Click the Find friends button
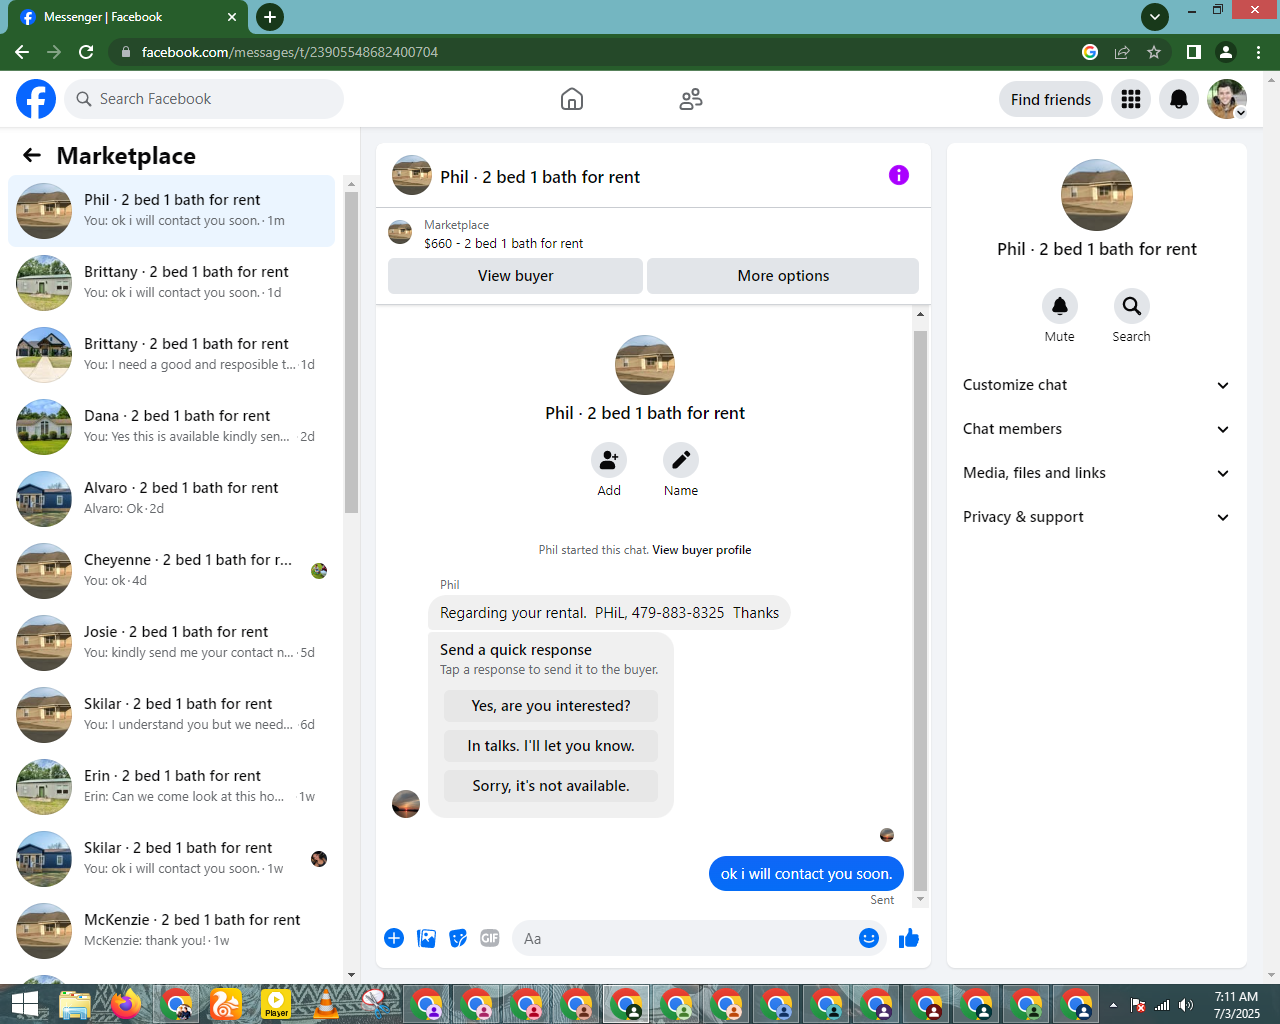 [x=1051, y=99]
